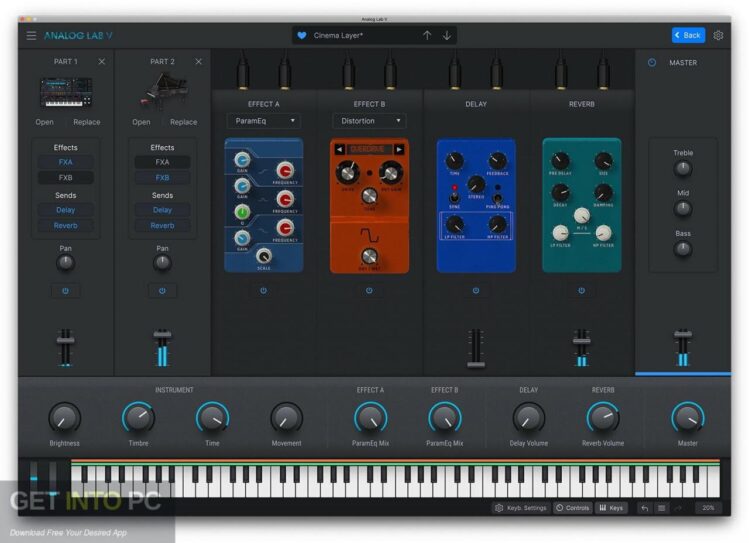Click the Timbre macro knob
This screenshot has width=749, height=543.
tap(139, 418)
